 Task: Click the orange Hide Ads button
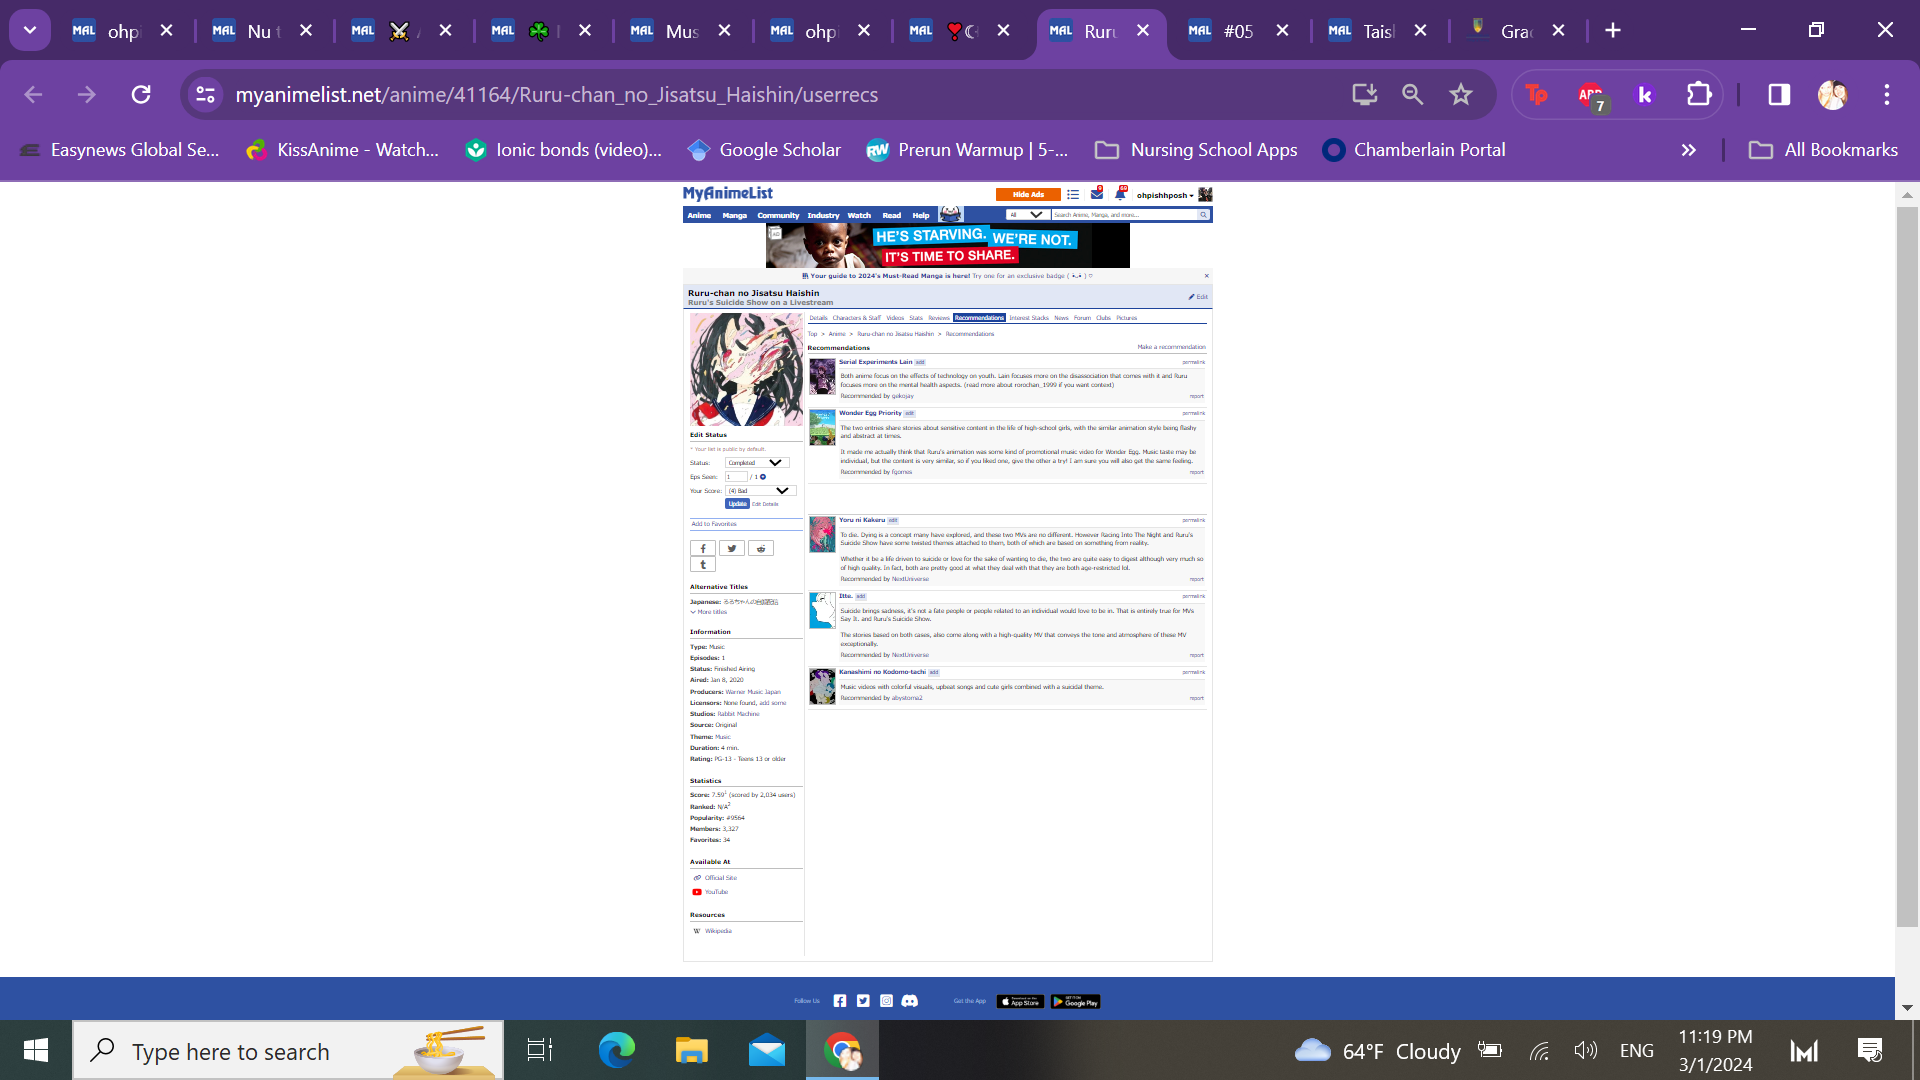pyautogui.click(x=1027, y=195)
